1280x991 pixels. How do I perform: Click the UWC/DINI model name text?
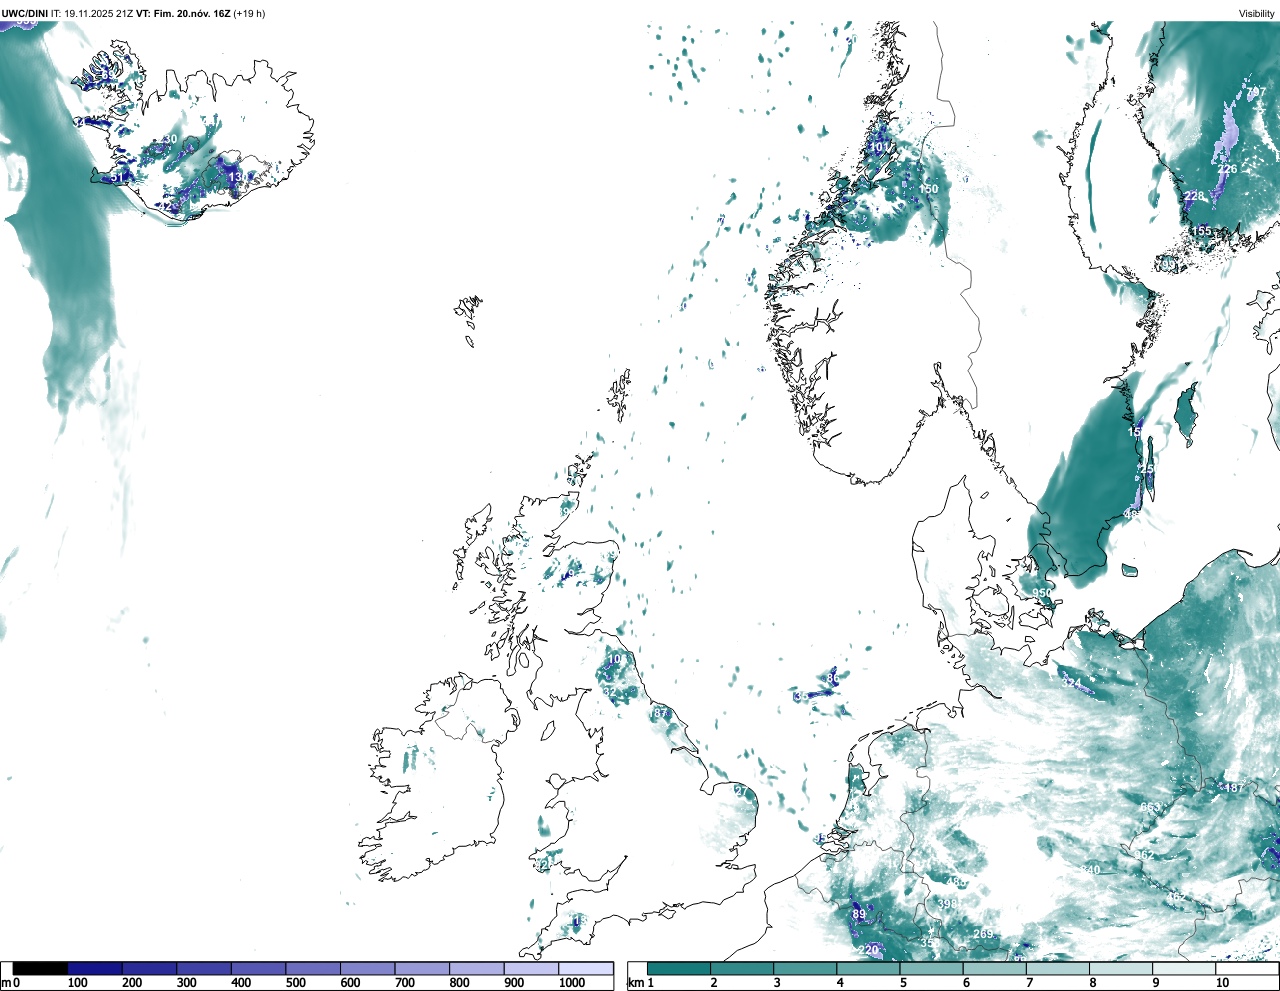[25, 14]
